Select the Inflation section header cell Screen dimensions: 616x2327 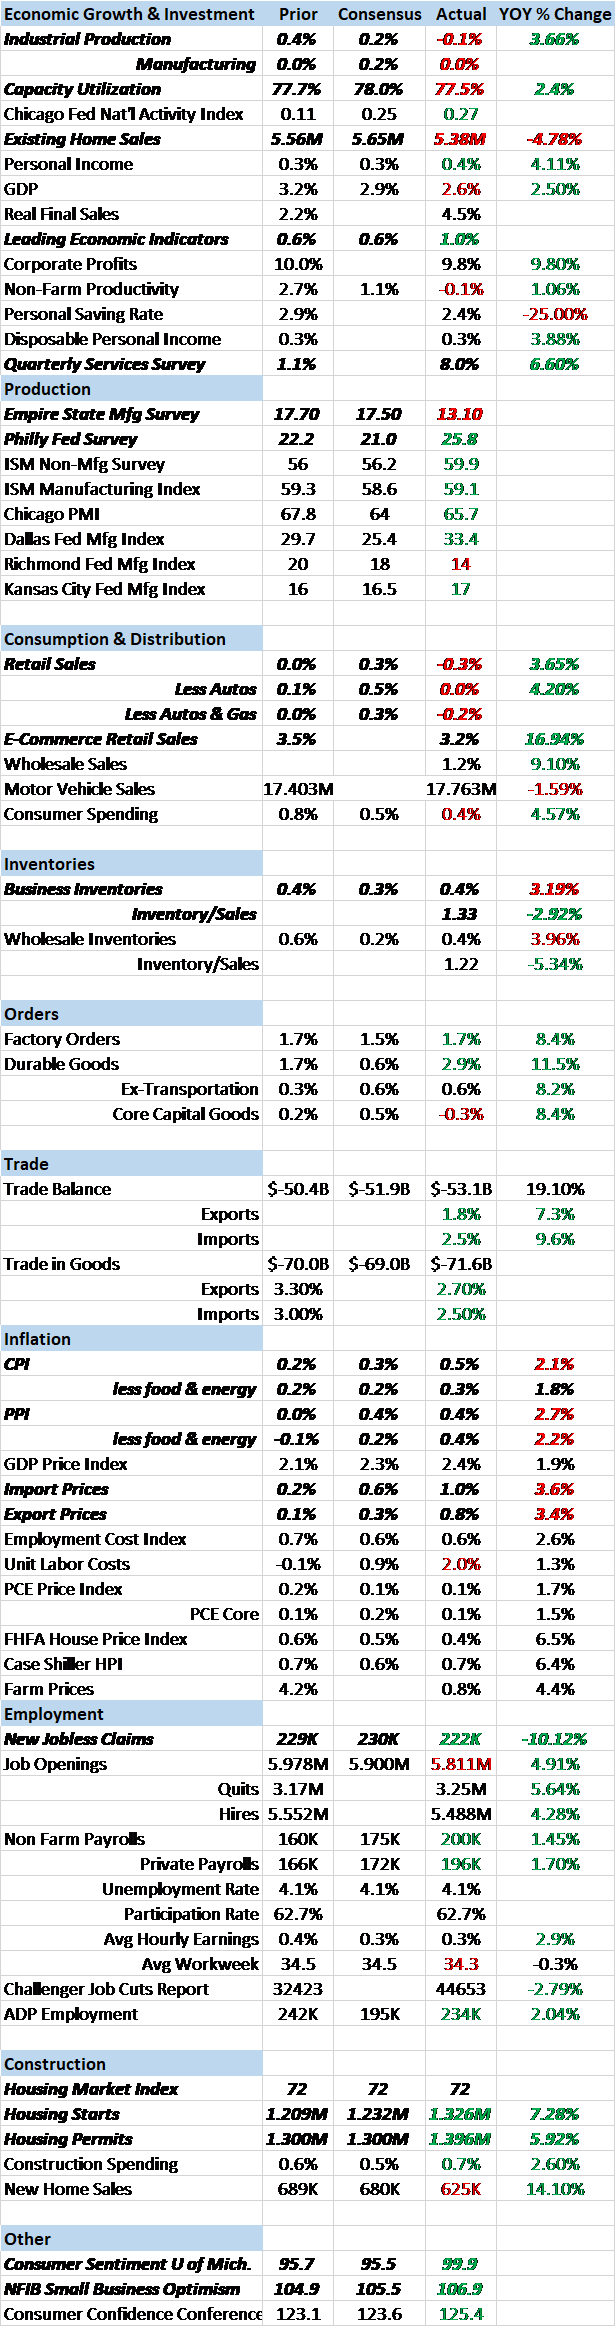point(131,1339)
